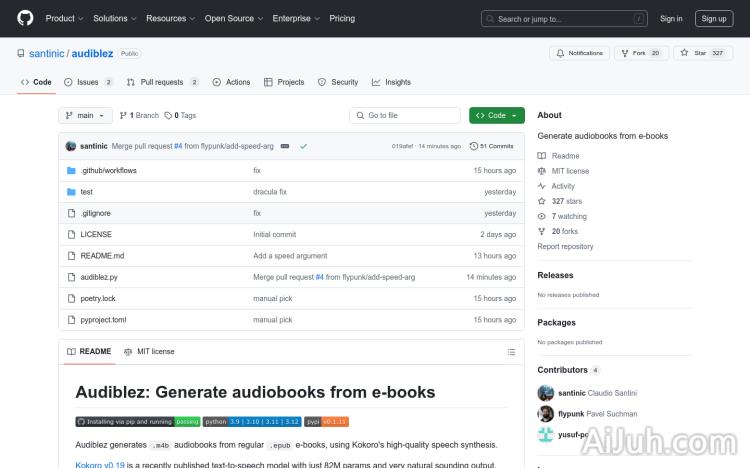This screenshot has height=468, width=750.
Task: Expand the Open Source menu
Action: pos(233,18)
